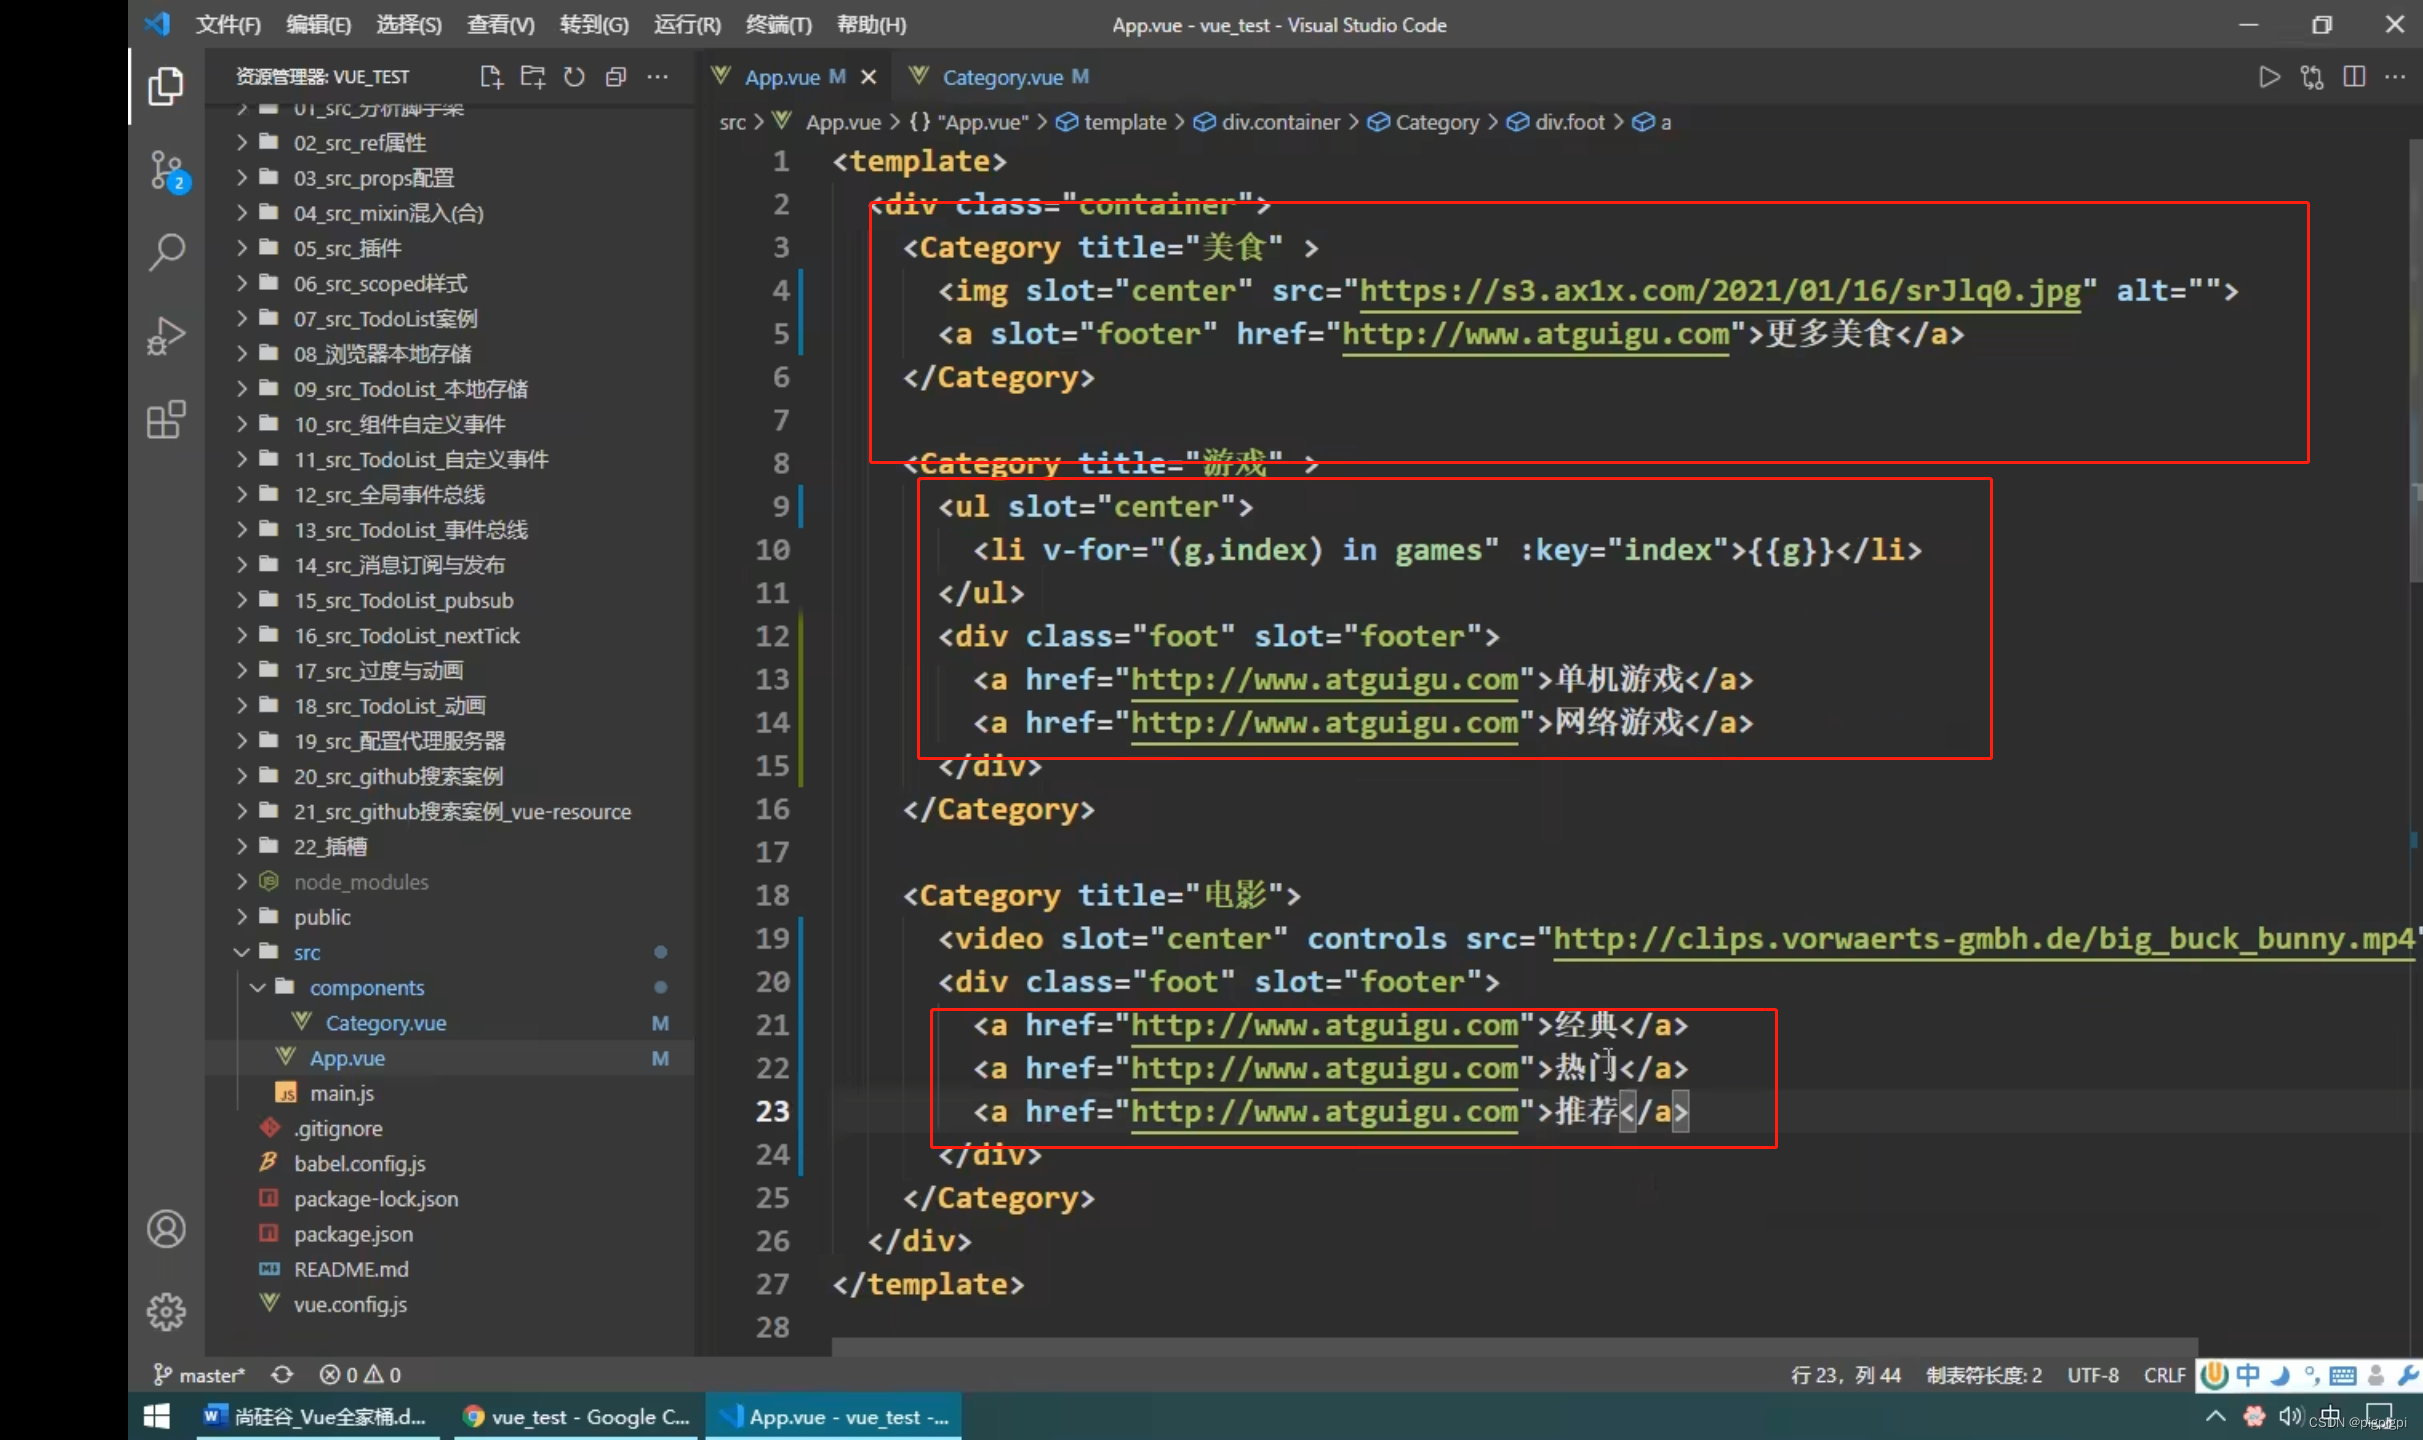
Task: Open editor more actions ellipsis
Action: [x=2395, y=77]
